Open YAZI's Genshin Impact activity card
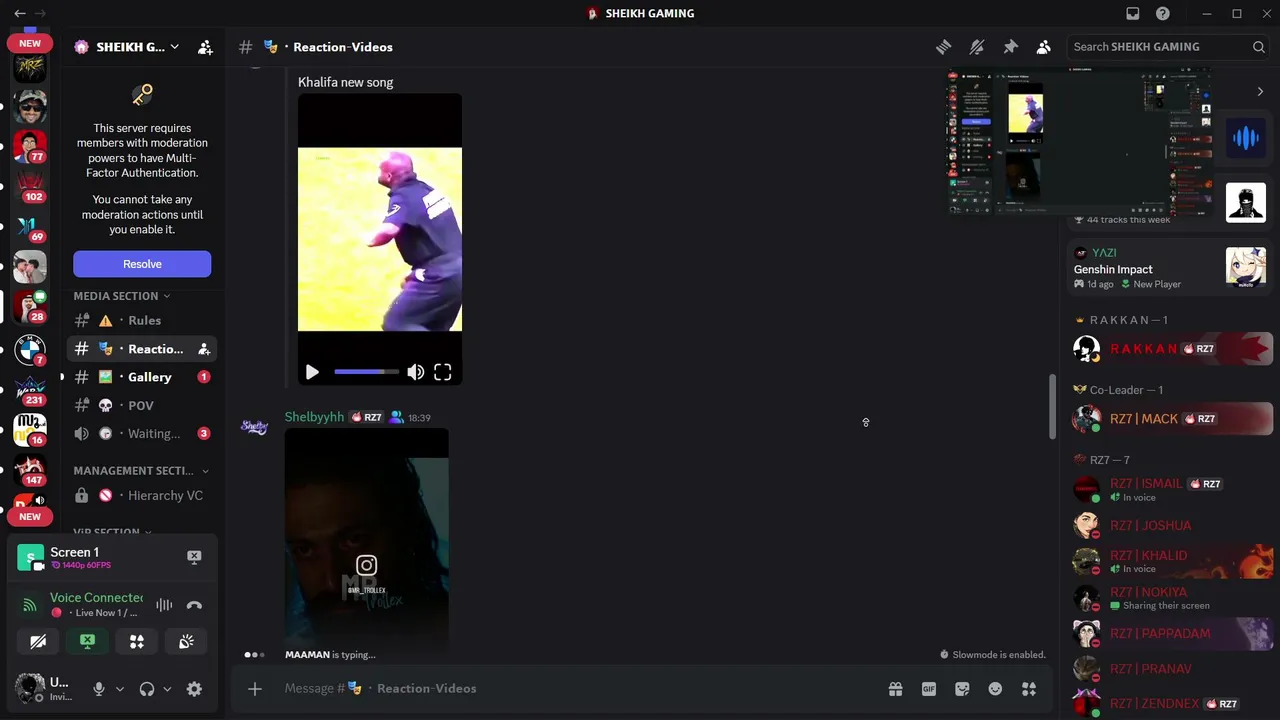Viewport: 1280px width, 720px height. pos(1168,269)
